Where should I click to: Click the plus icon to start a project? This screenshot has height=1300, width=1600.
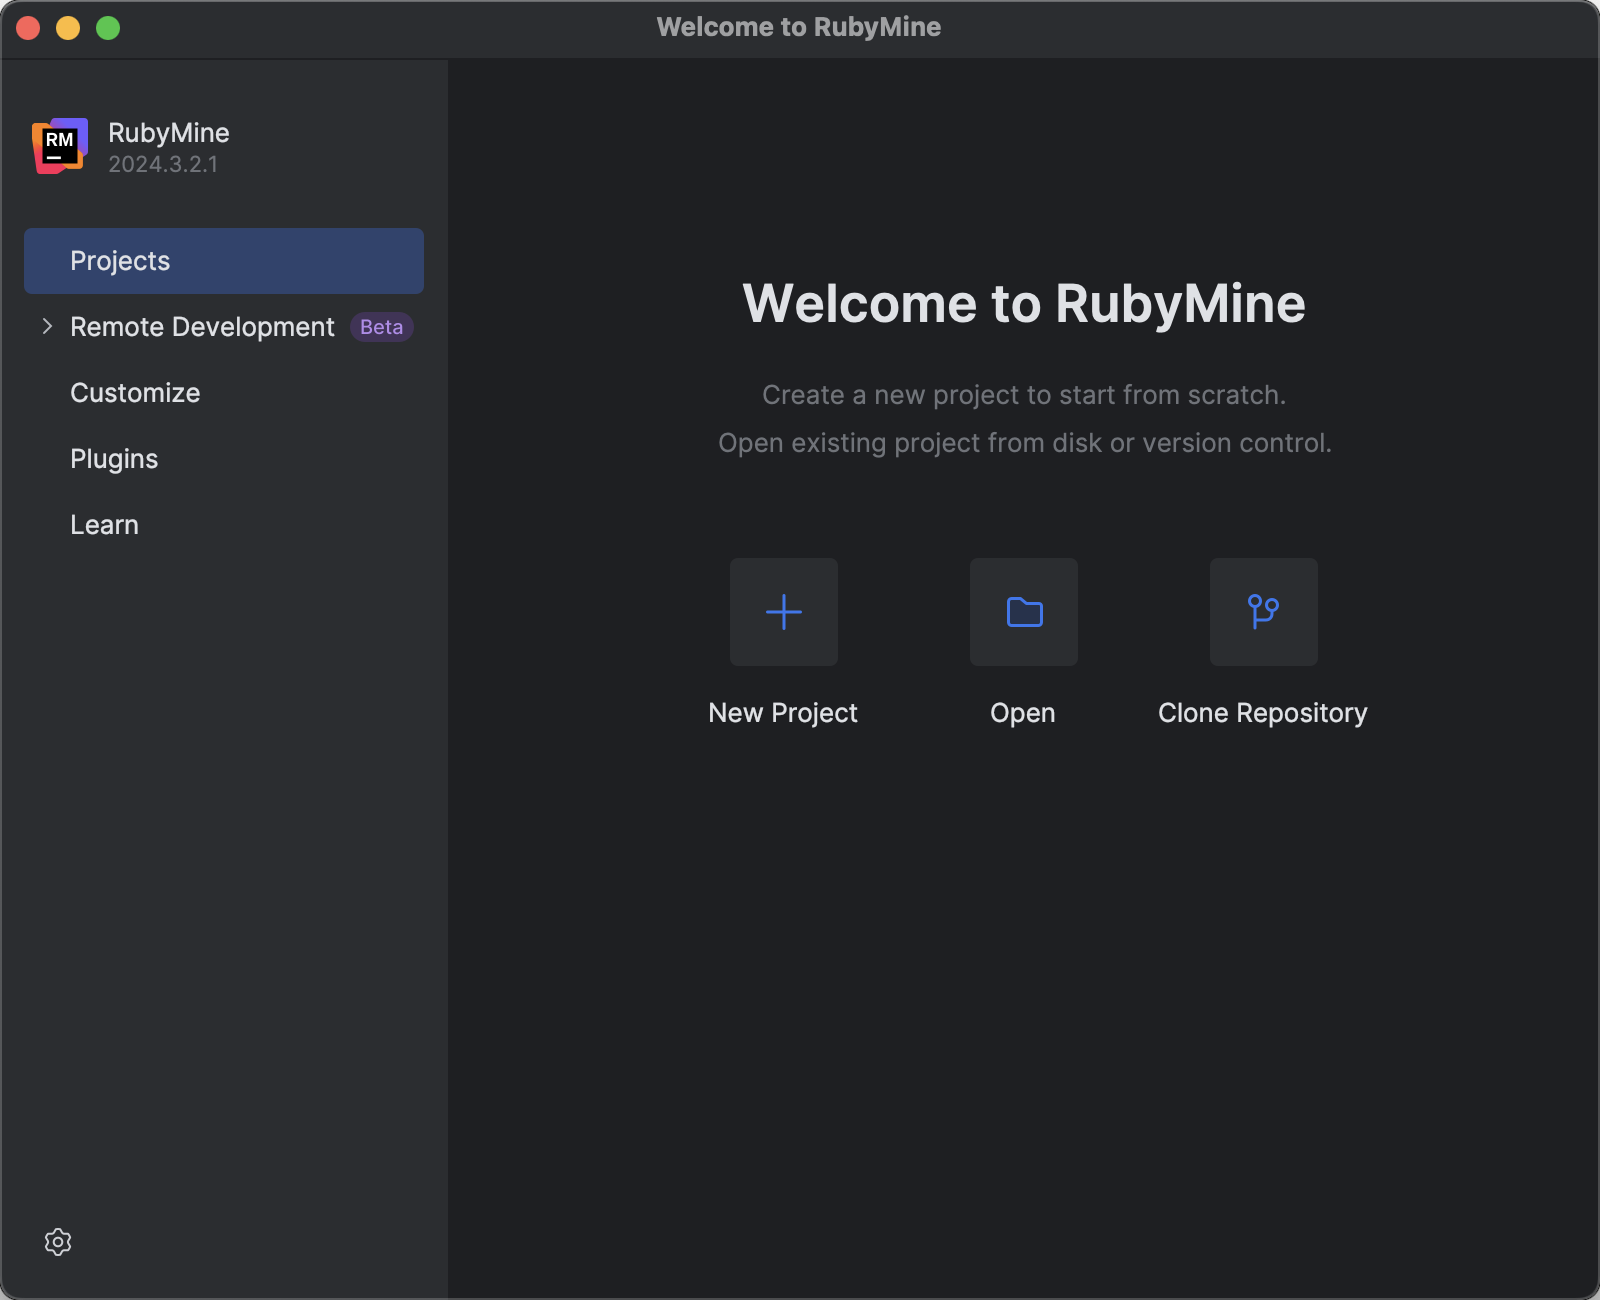tap(783, 612)
